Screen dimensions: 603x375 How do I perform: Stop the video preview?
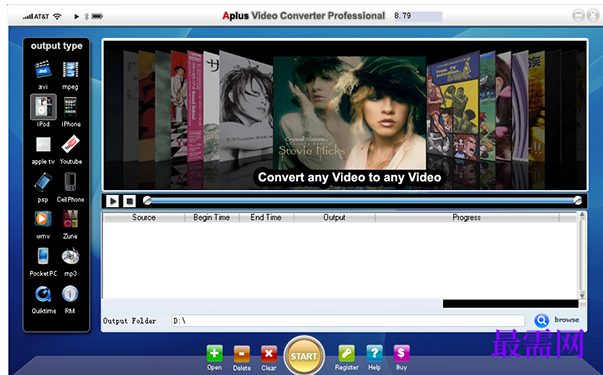(x=130, y=201)
